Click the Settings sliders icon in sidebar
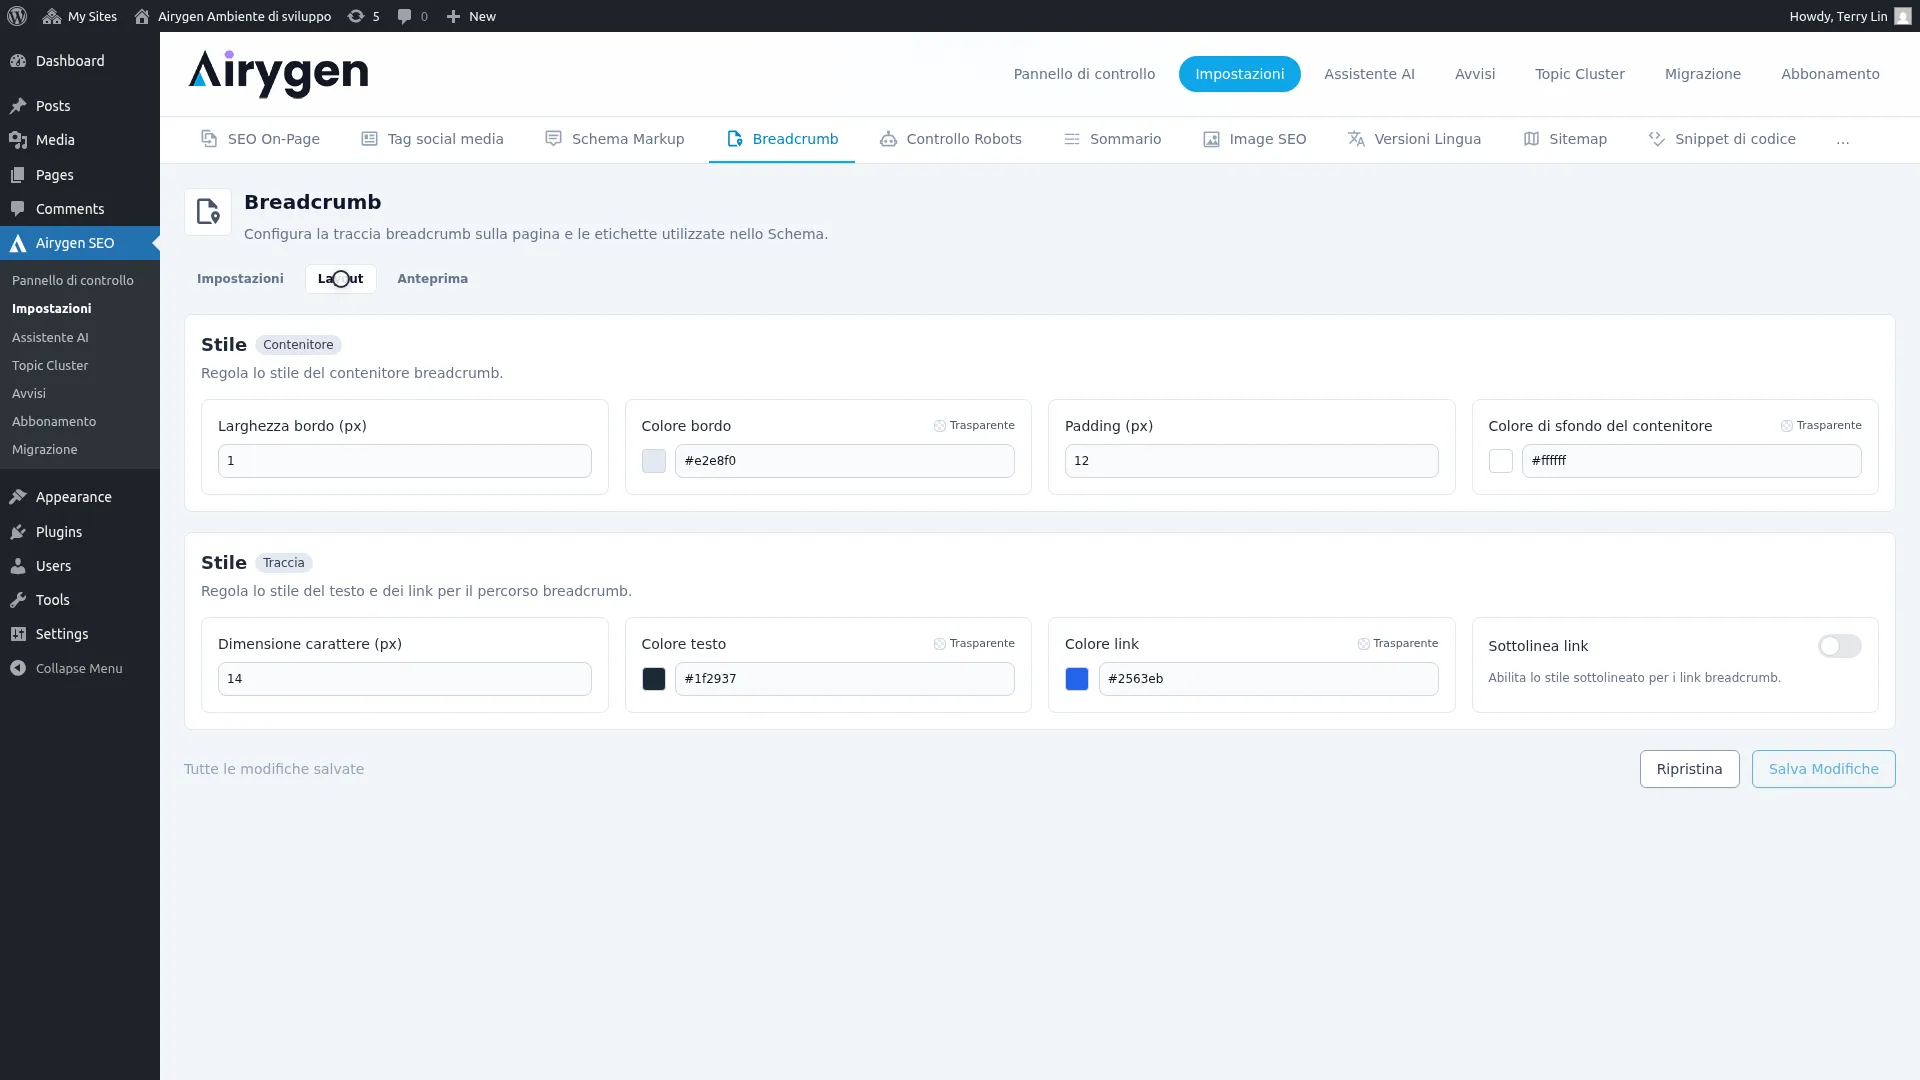This screenshot has width=1920, height=1080. pos(18,634)
